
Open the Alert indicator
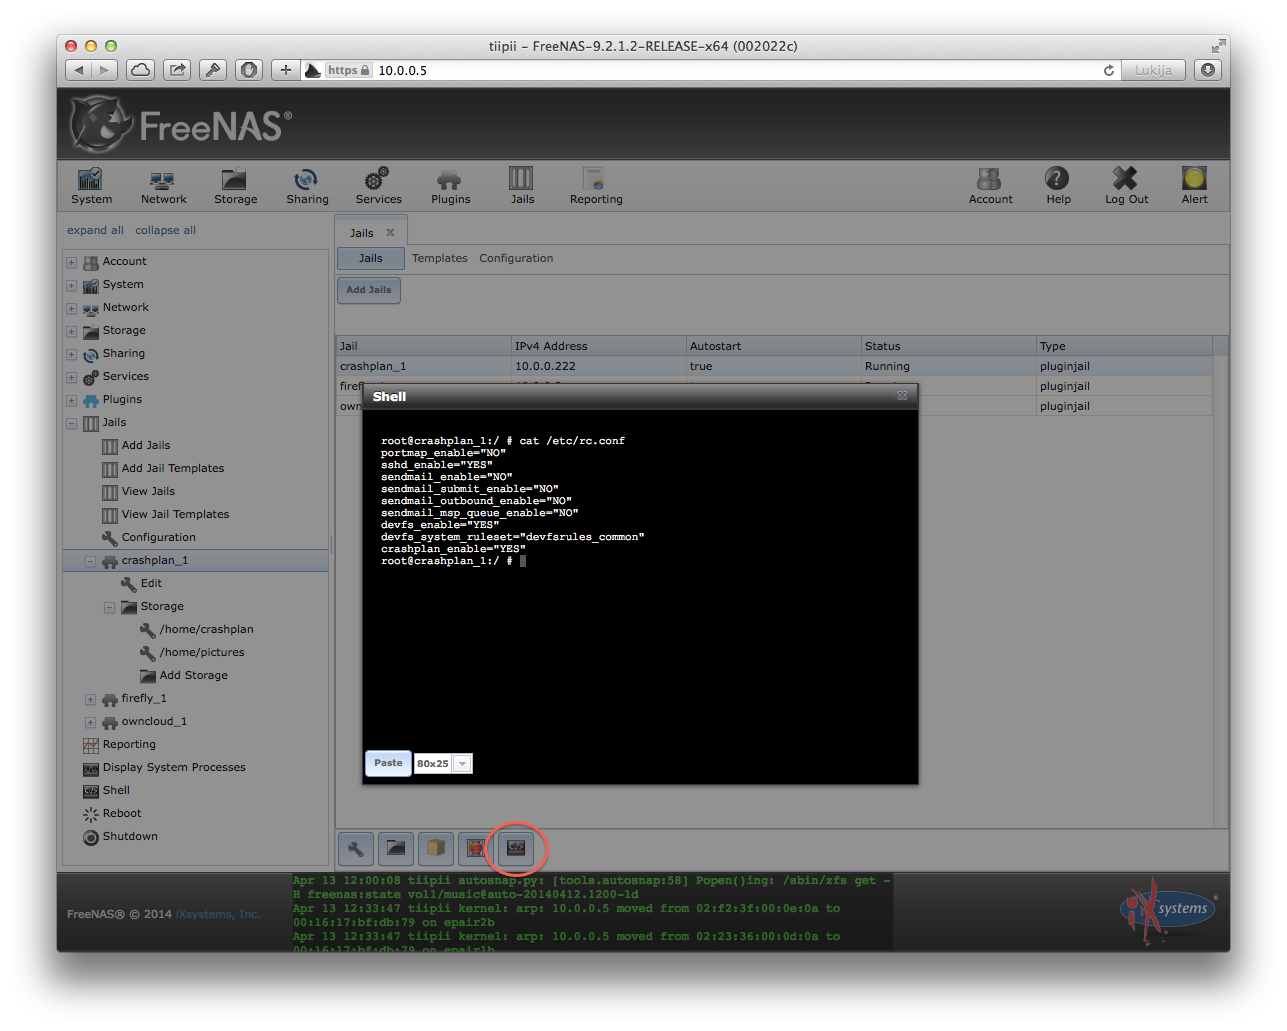1194,186
